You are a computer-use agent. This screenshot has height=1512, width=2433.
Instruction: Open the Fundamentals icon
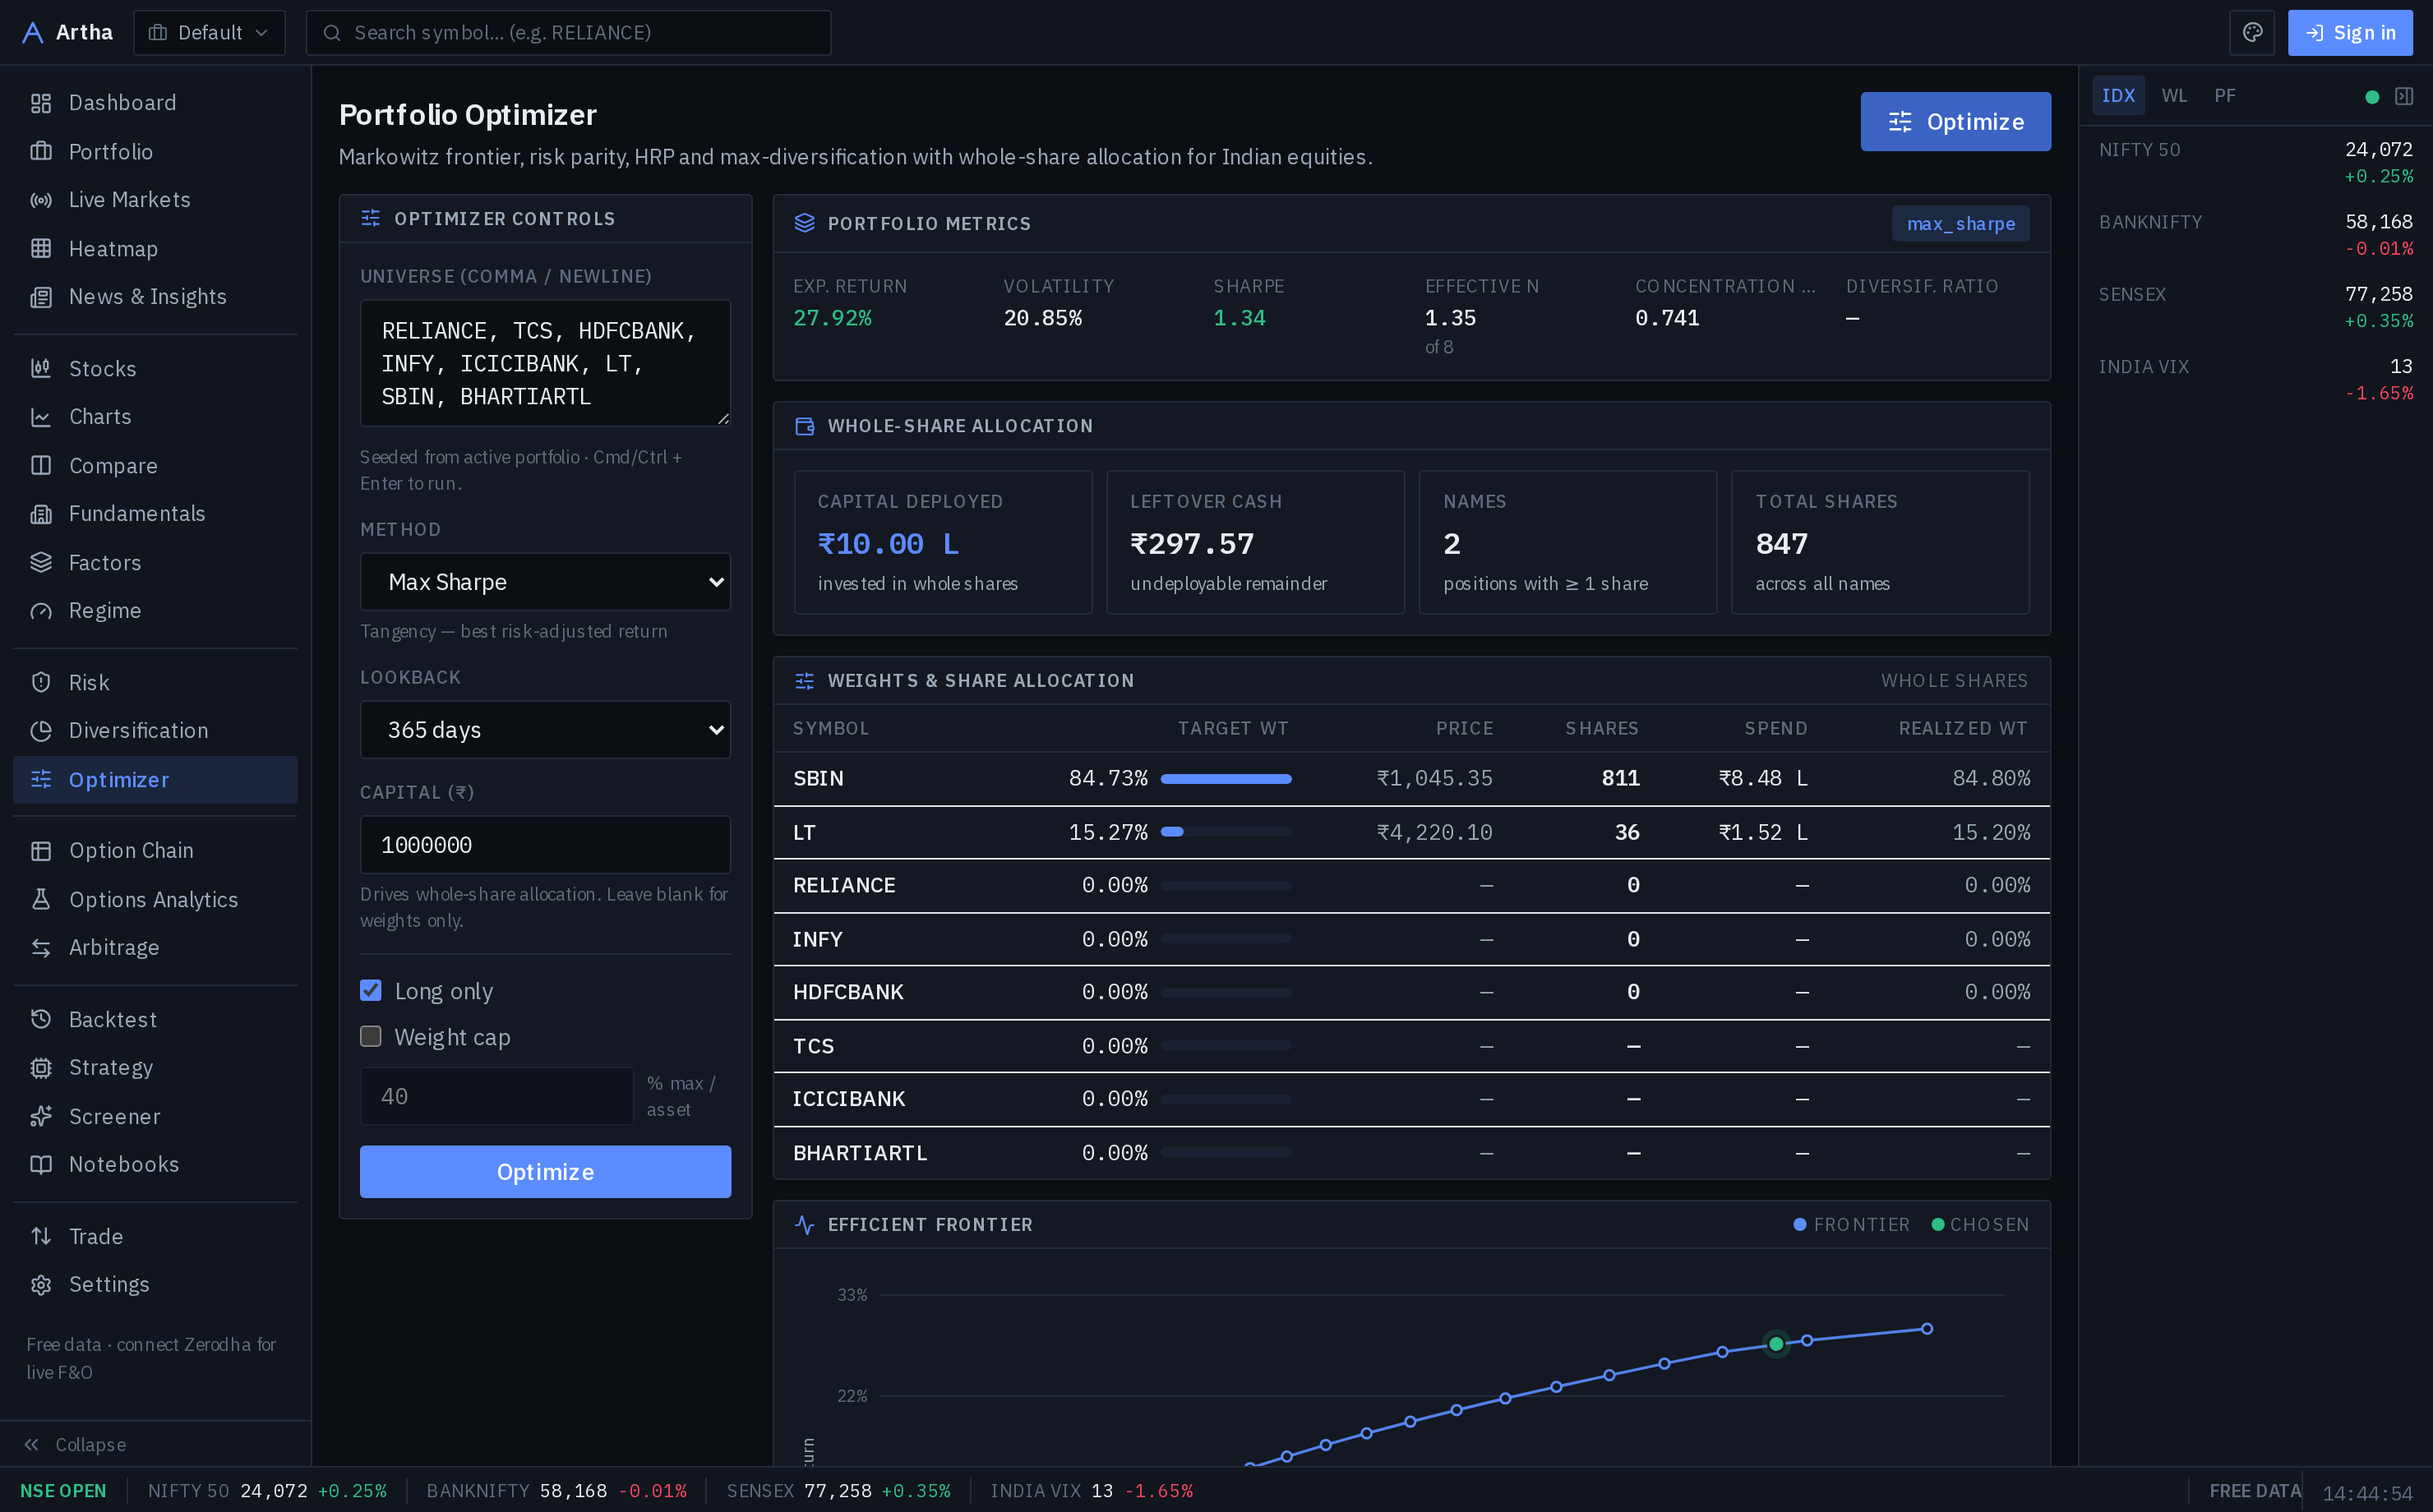(x=41, y=514)
